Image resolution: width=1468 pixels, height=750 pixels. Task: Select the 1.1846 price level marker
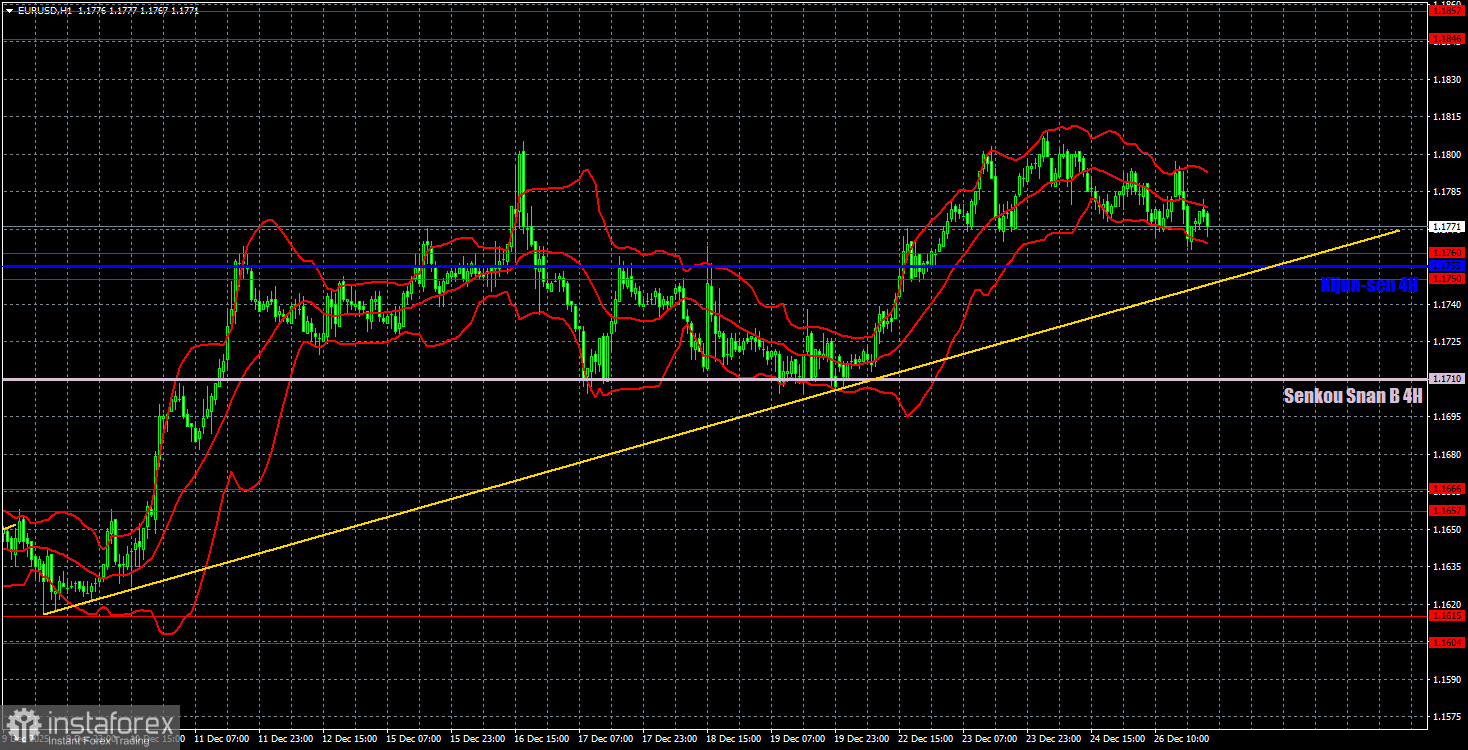point(1449,37)
